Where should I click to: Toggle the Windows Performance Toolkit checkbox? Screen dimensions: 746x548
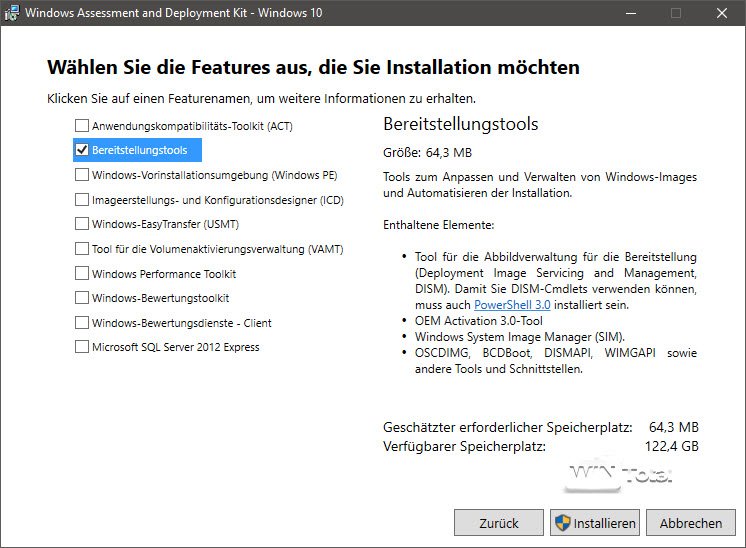tap(81, 273)
